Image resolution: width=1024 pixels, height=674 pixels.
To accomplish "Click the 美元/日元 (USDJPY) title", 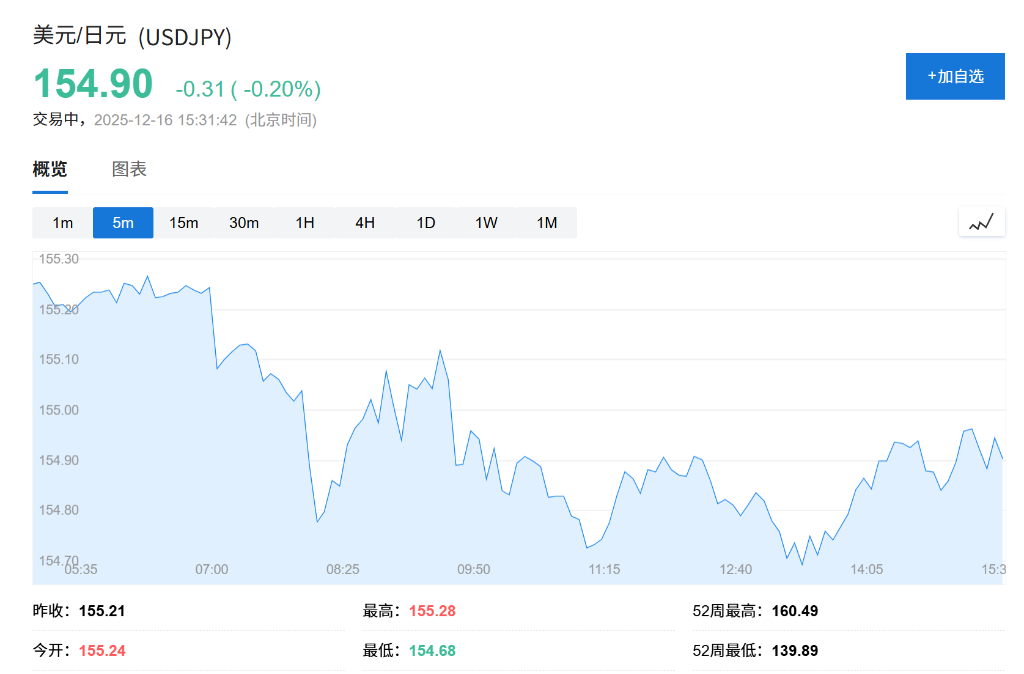I will tap(131, 38).
